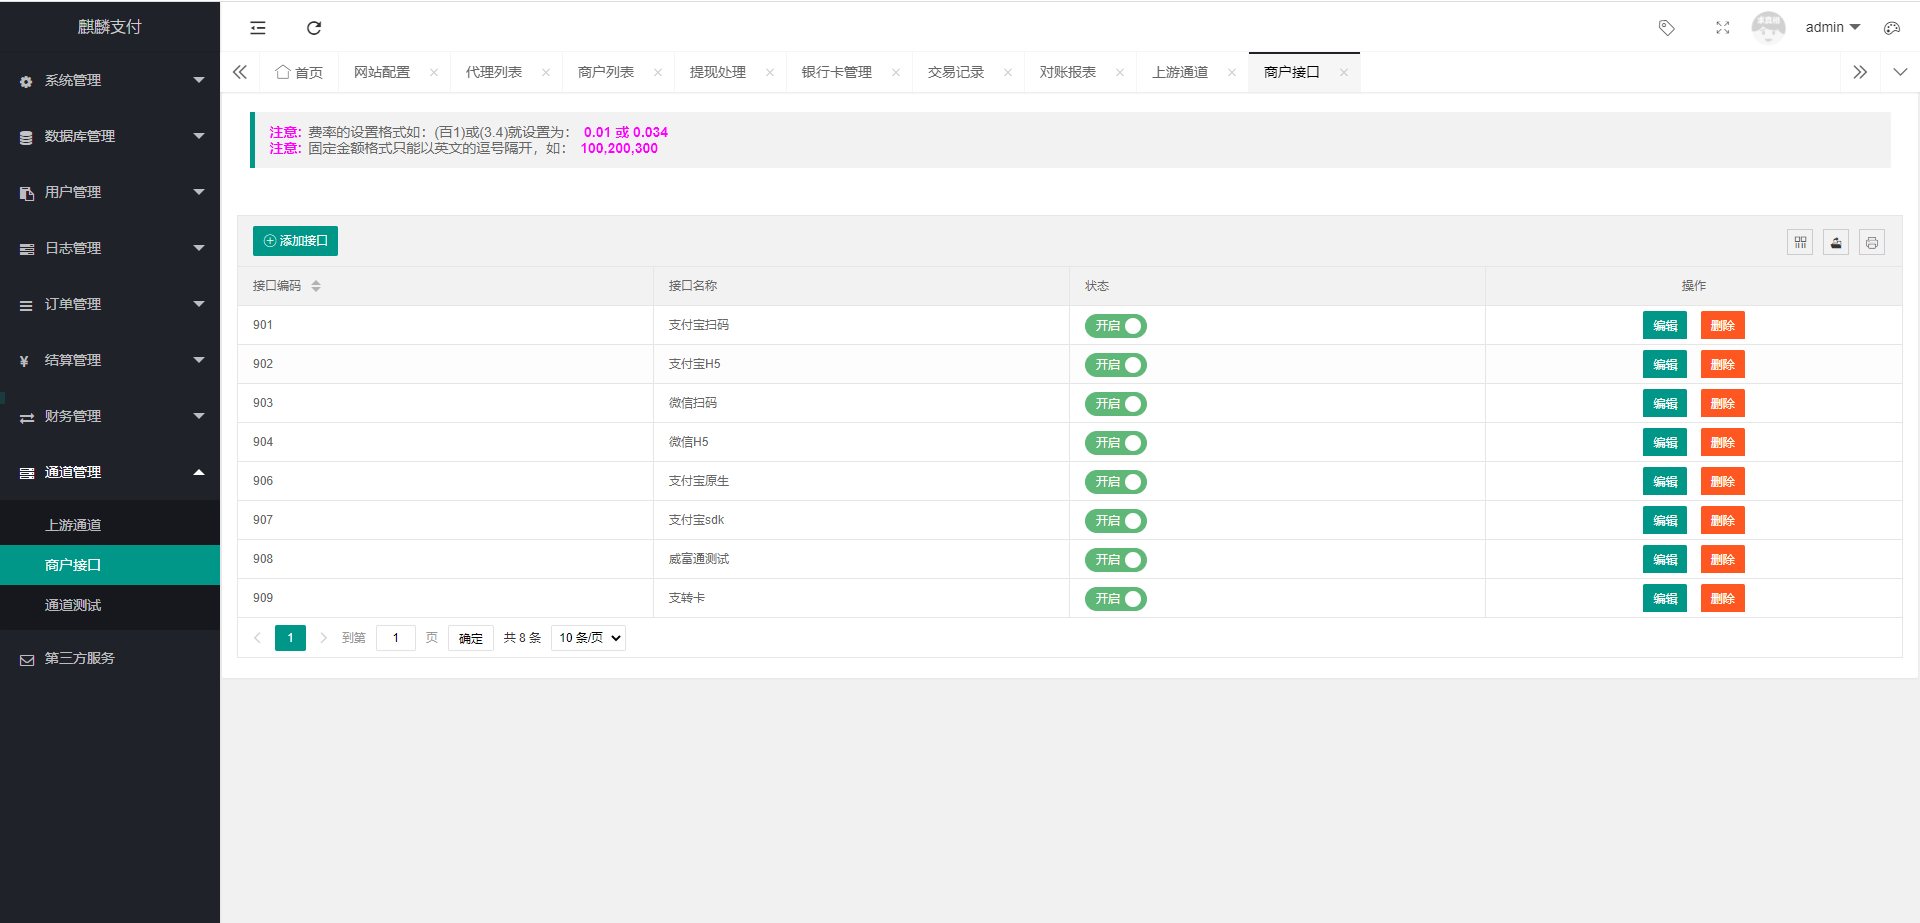Collapse the sidebar via the hamburger icon

tap(257, 27)
